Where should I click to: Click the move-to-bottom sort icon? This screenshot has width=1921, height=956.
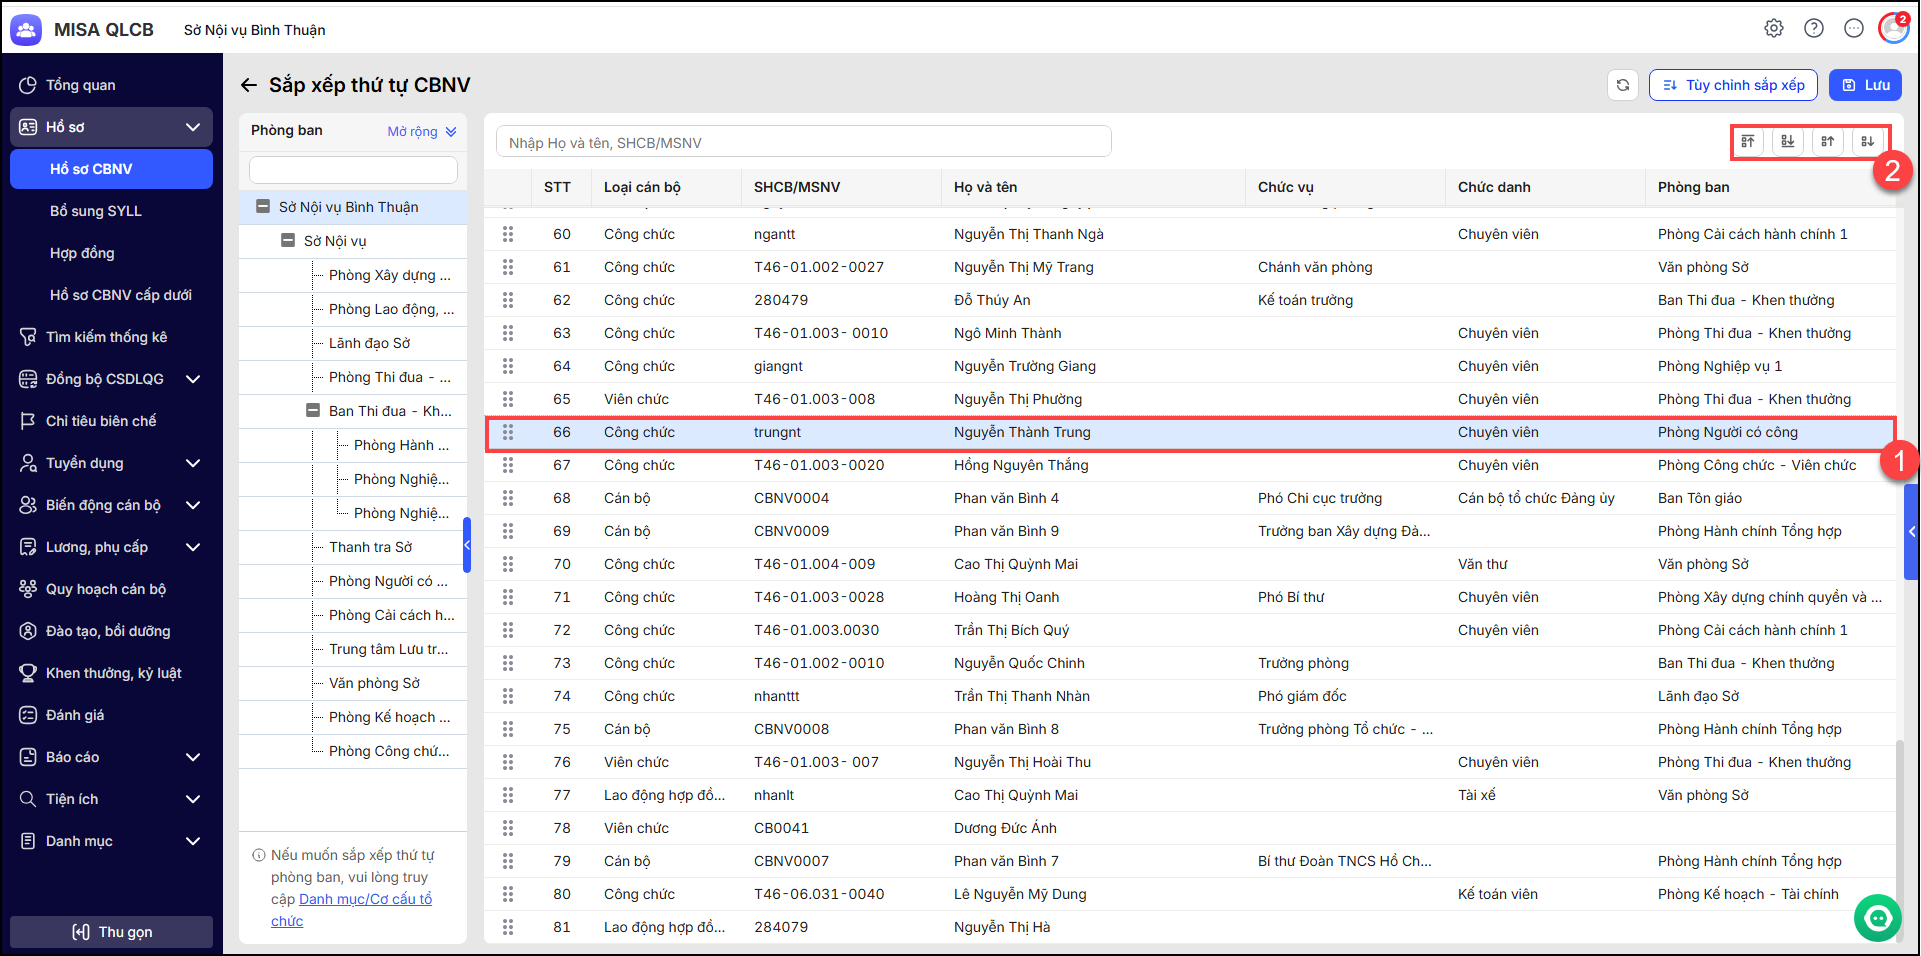(1788, 141)
